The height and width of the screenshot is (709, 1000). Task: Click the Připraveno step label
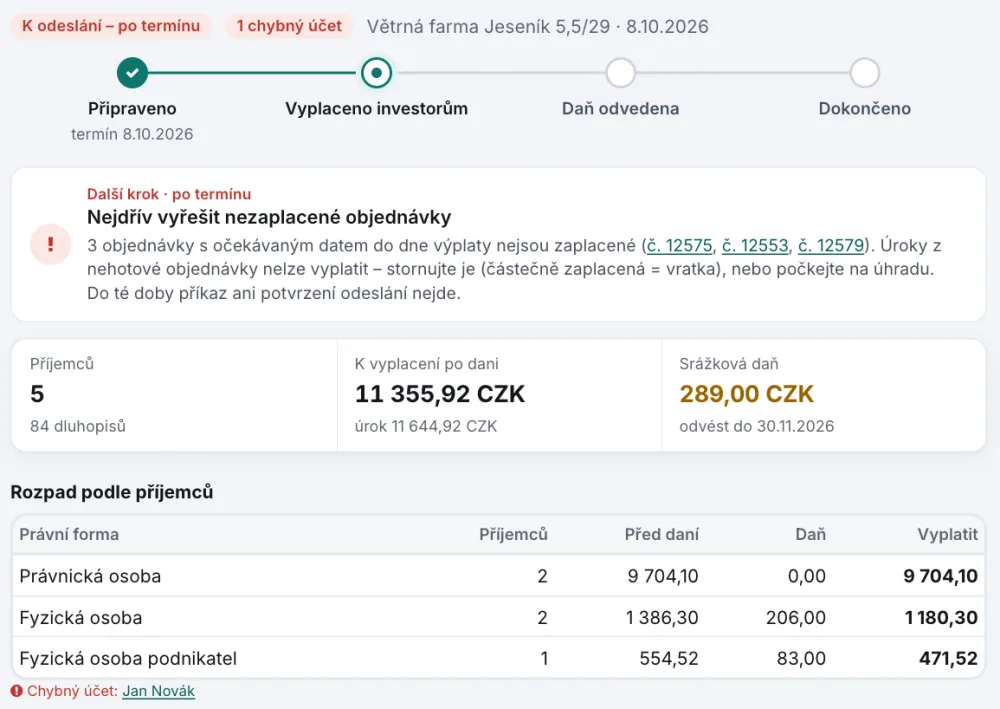click(132, 108)
